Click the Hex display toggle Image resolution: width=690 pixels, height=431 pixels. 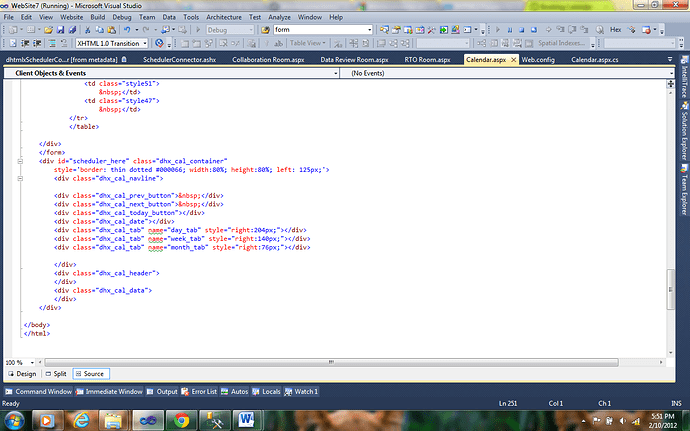pos(615,30)
